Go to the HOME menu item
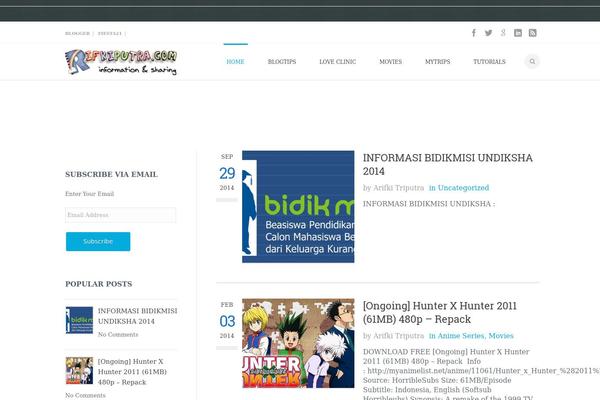The width and height of the screenshot is (600, 400). tap(235, 62)
